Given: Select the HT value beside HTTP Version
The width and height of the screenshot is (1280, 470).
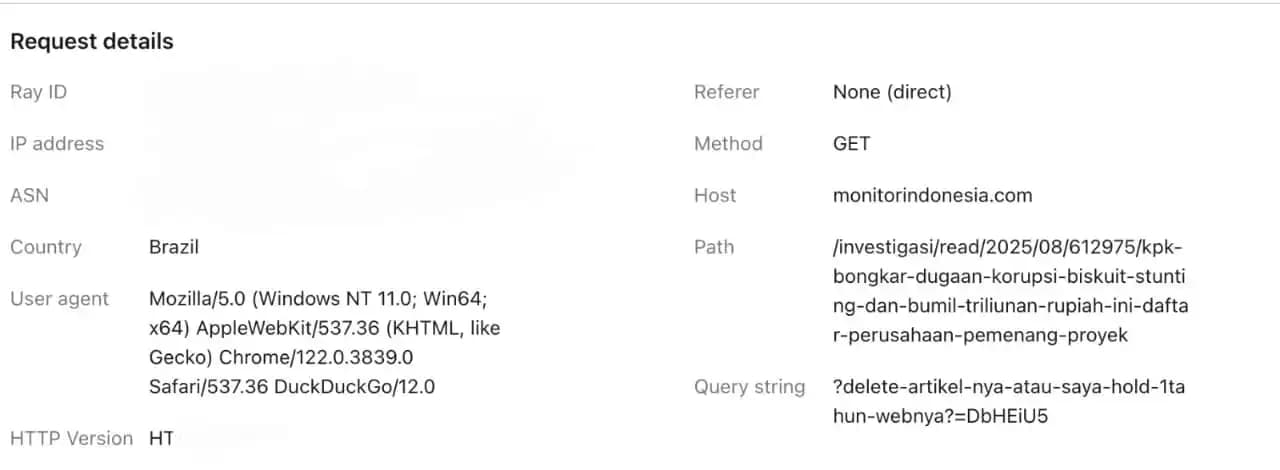Looking at the screenshot, I should click(162, 438).
